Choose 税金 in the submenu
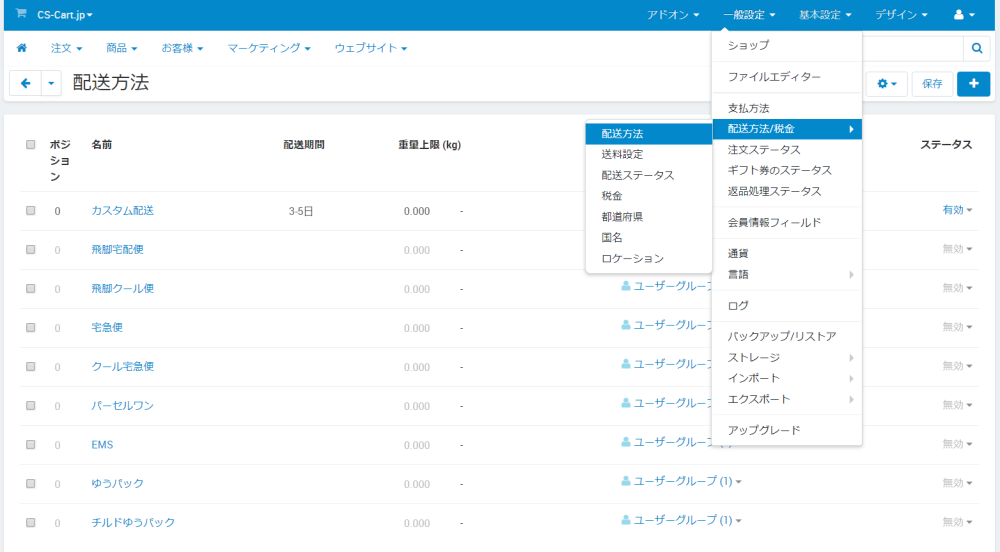 649,196
